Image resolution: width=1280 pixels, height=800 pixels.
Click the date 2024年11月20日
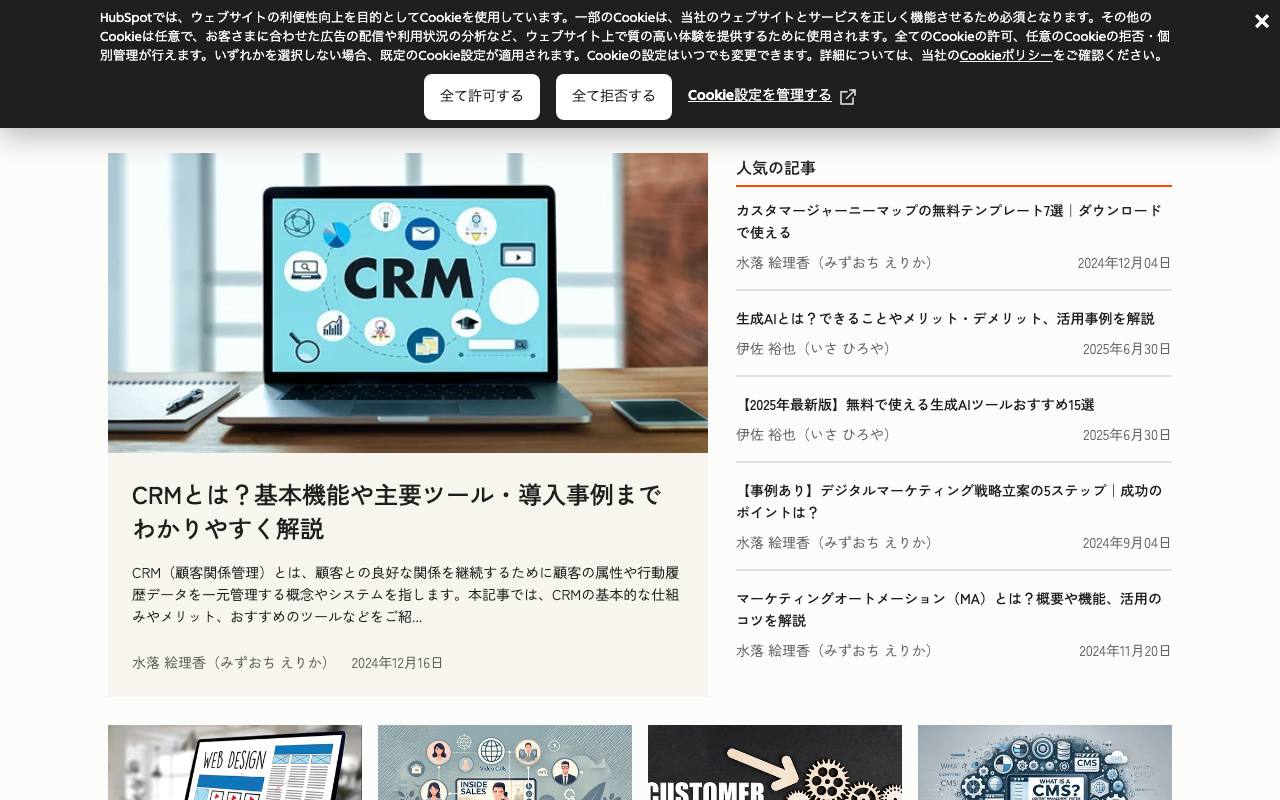(1125, 651)
